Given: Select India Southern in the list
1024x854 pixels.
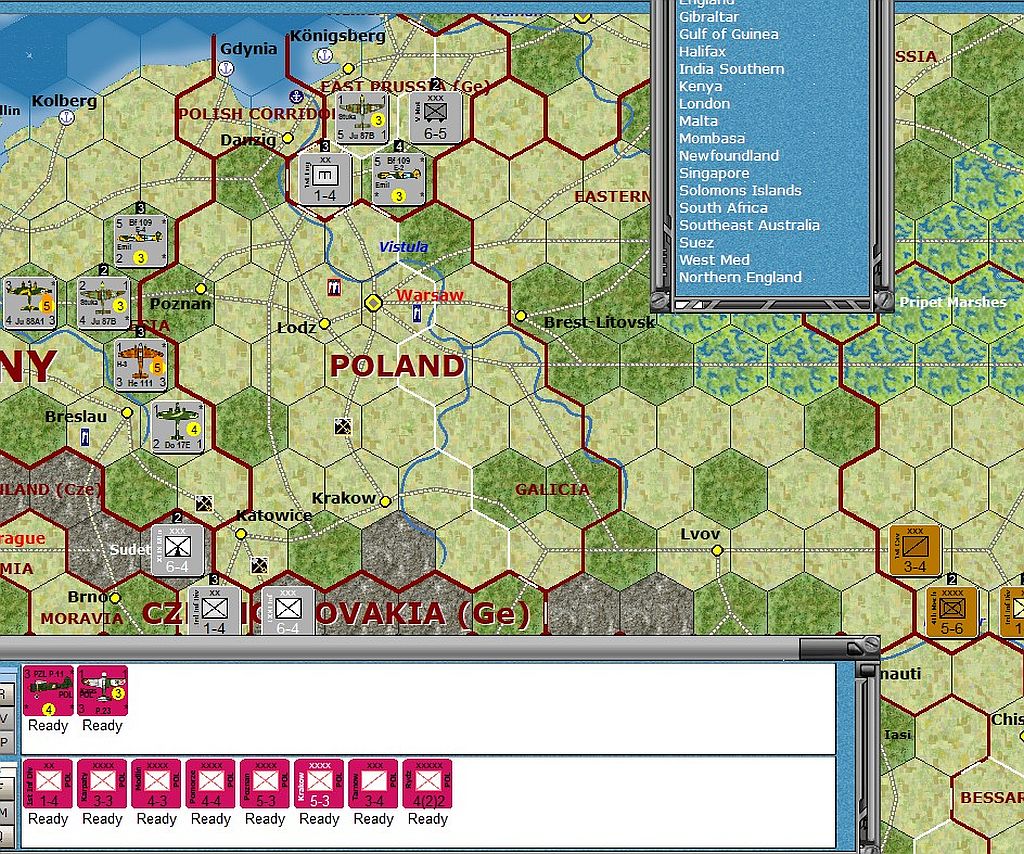Looking at the screenshot, I should tap(732, 69).
